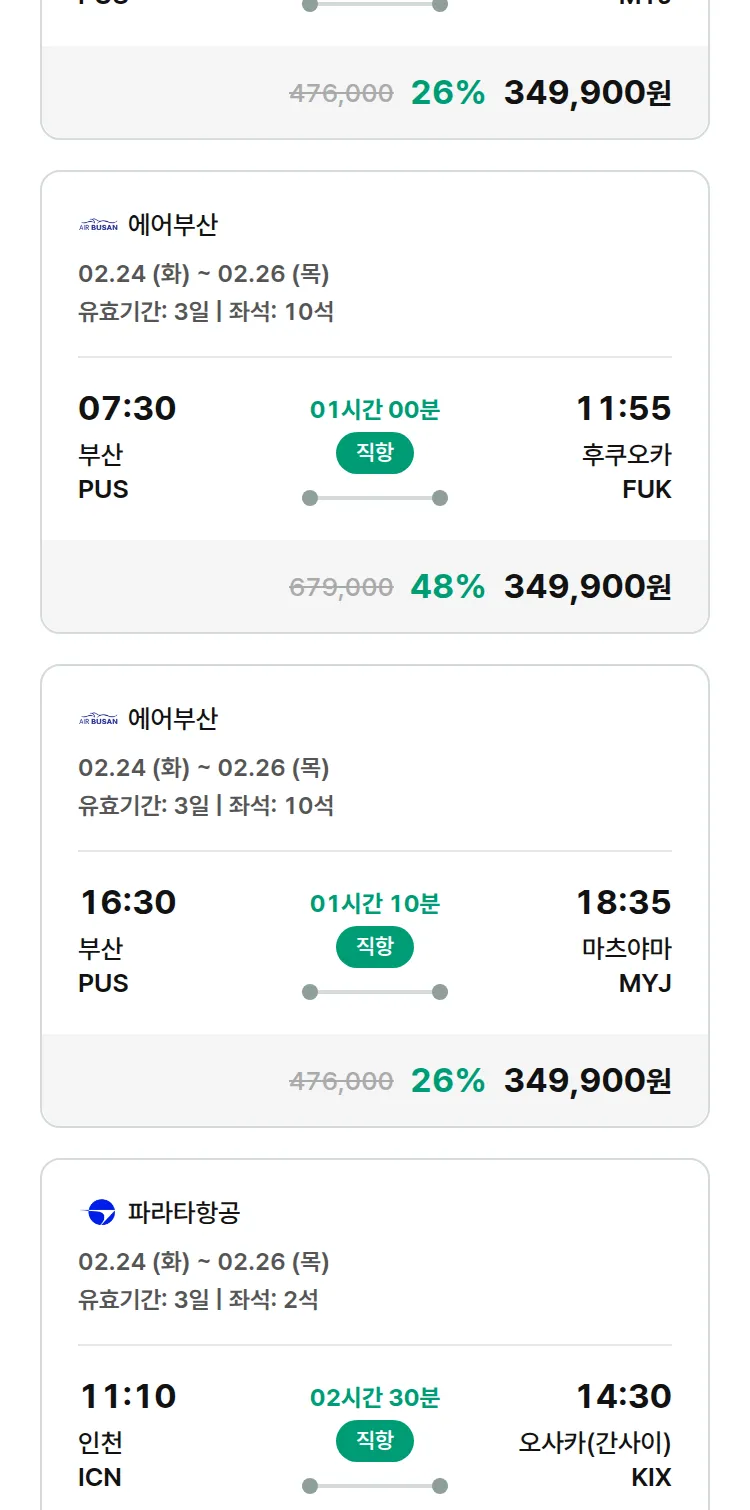Click the route line under 01시간 00분

pos(375,498)
